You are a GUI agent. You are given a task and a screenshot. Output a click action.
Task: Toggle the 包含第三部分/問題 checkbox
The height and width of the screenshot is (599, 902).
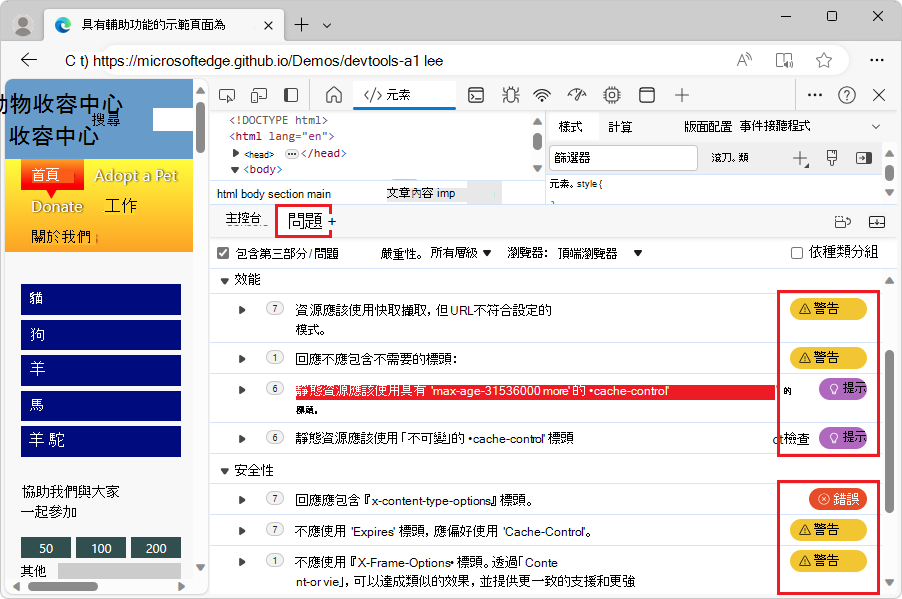coord(222,252)
